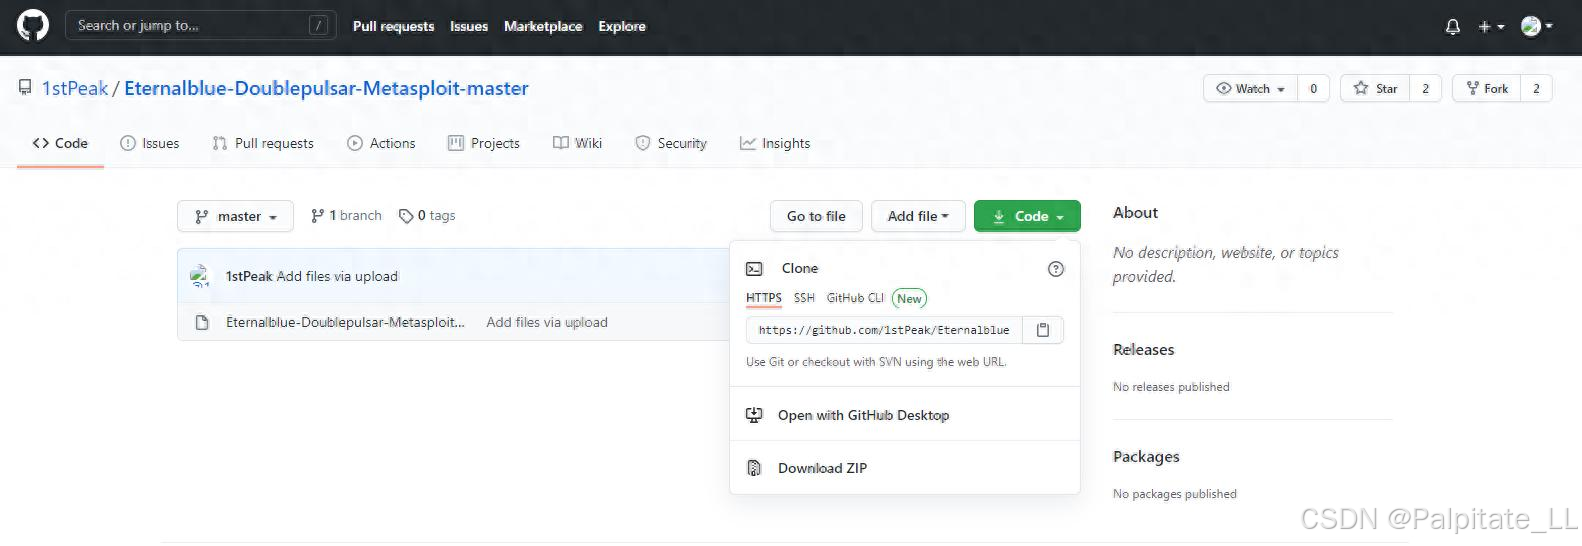Image resolution: width=1582 pixels, height=546 pixels.
Task: Open the Projects tab
Action: 484,143
